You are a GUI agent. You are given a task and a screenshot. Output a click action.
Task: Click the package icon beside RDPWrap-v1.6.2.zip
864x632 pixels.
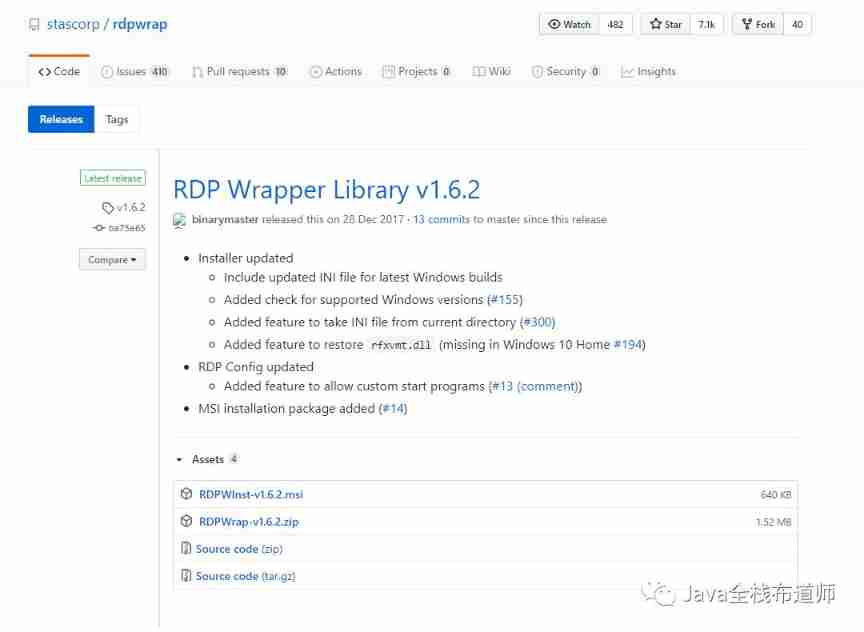186,521
